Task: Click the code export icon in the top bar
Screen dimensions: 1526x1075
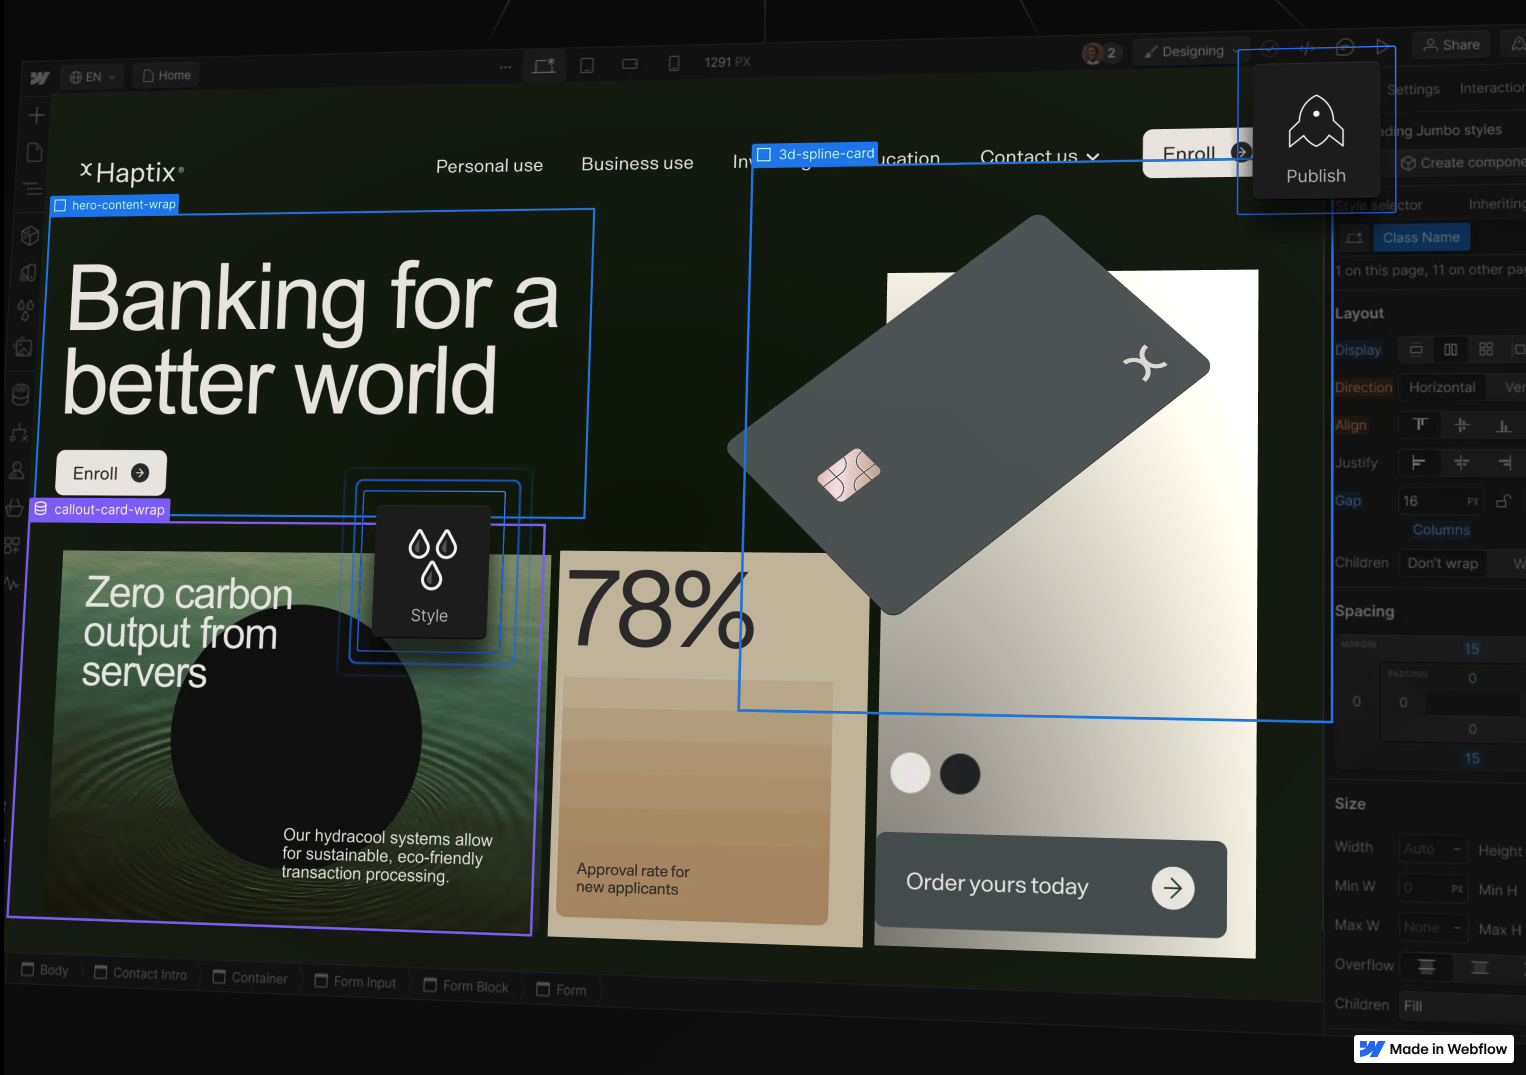Action: coord(1308,47)
